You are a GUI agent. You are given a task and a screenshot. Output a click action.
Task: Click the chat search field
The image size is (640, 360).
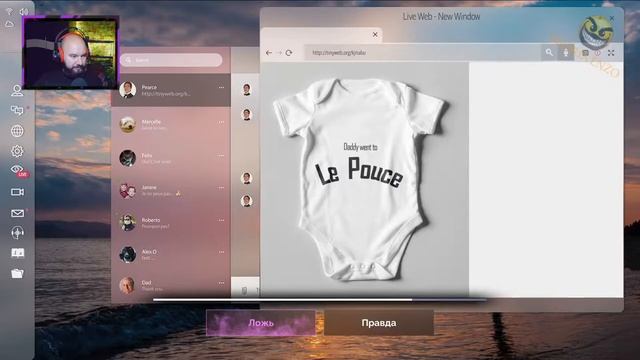coord(171,60)
